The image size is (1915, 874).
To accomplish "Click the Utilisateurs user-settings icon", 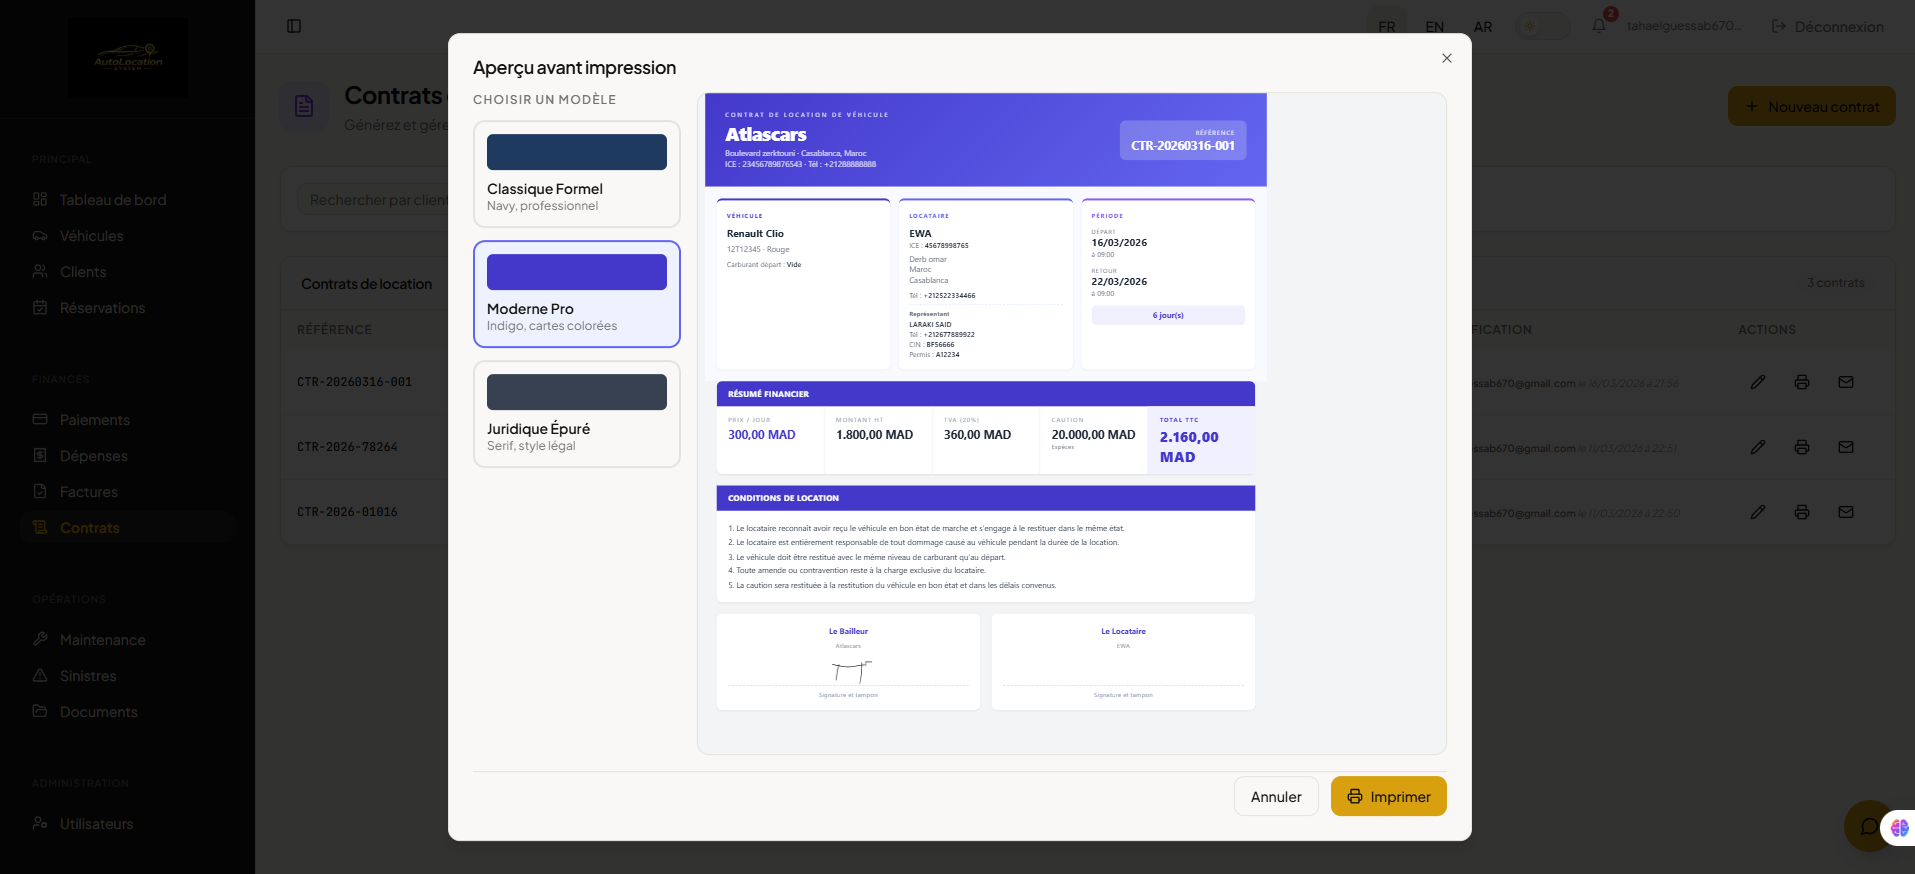I will point(40,823).
